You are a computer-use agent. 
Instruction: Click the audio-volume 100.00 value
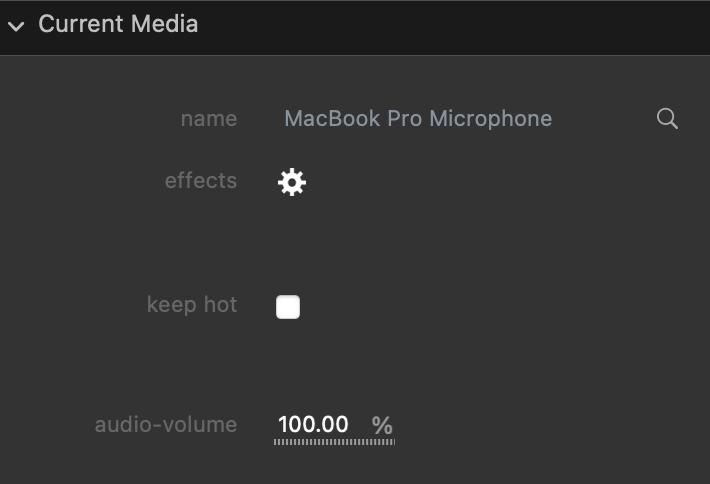tap(313, 425)
